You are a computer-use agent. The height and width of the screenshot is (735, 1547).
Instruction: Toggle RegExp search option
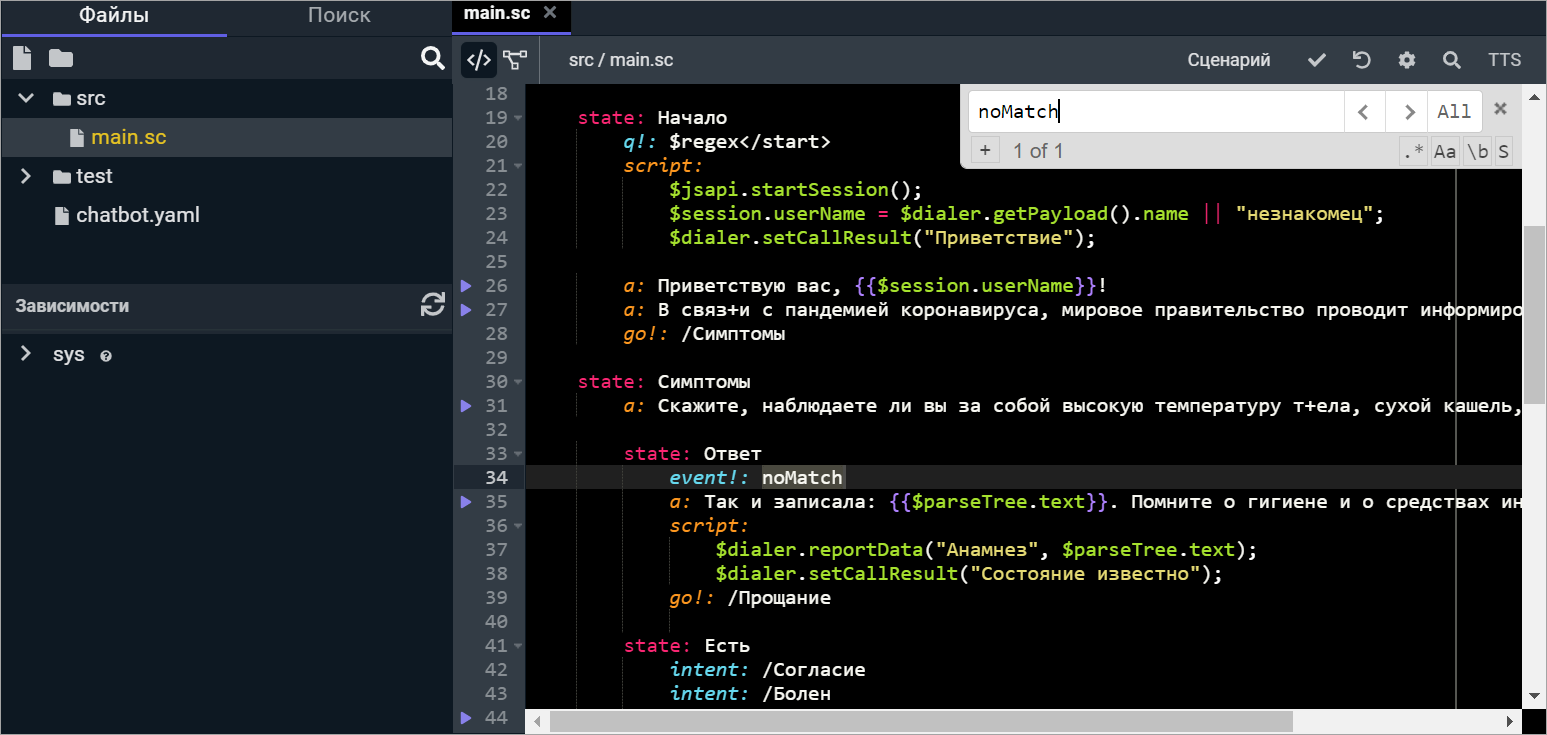click(1412, 152)
